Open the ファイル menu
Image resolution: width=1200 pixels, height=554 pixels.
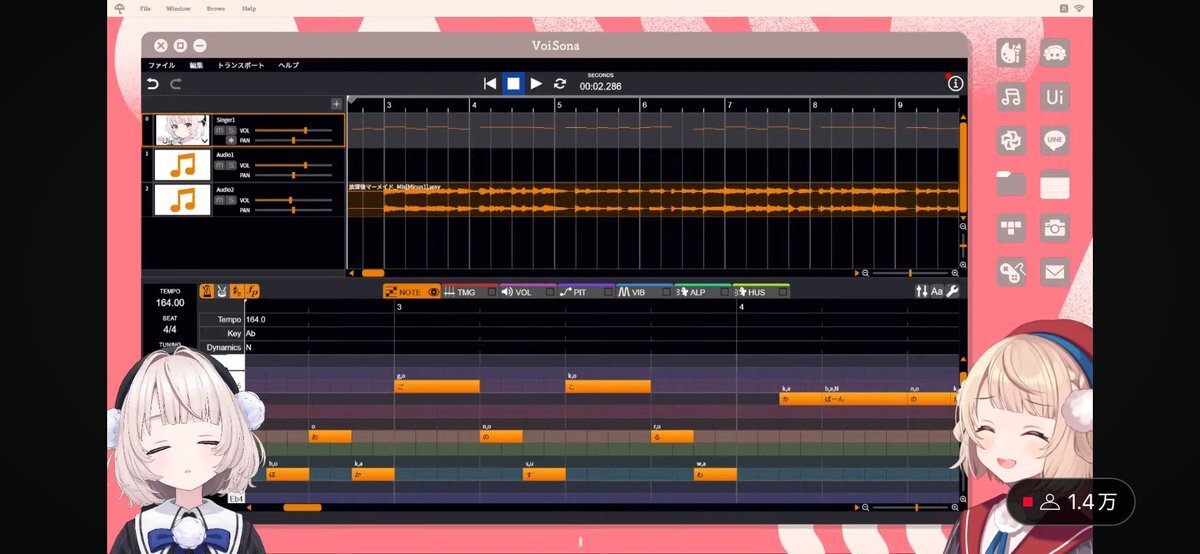point(161,65)
